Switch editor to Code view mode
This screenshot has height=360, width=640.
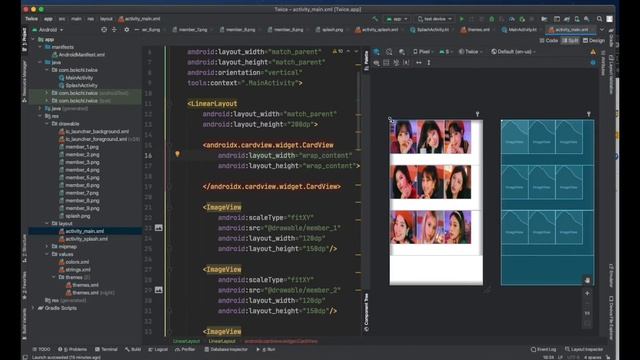[549, 40]
